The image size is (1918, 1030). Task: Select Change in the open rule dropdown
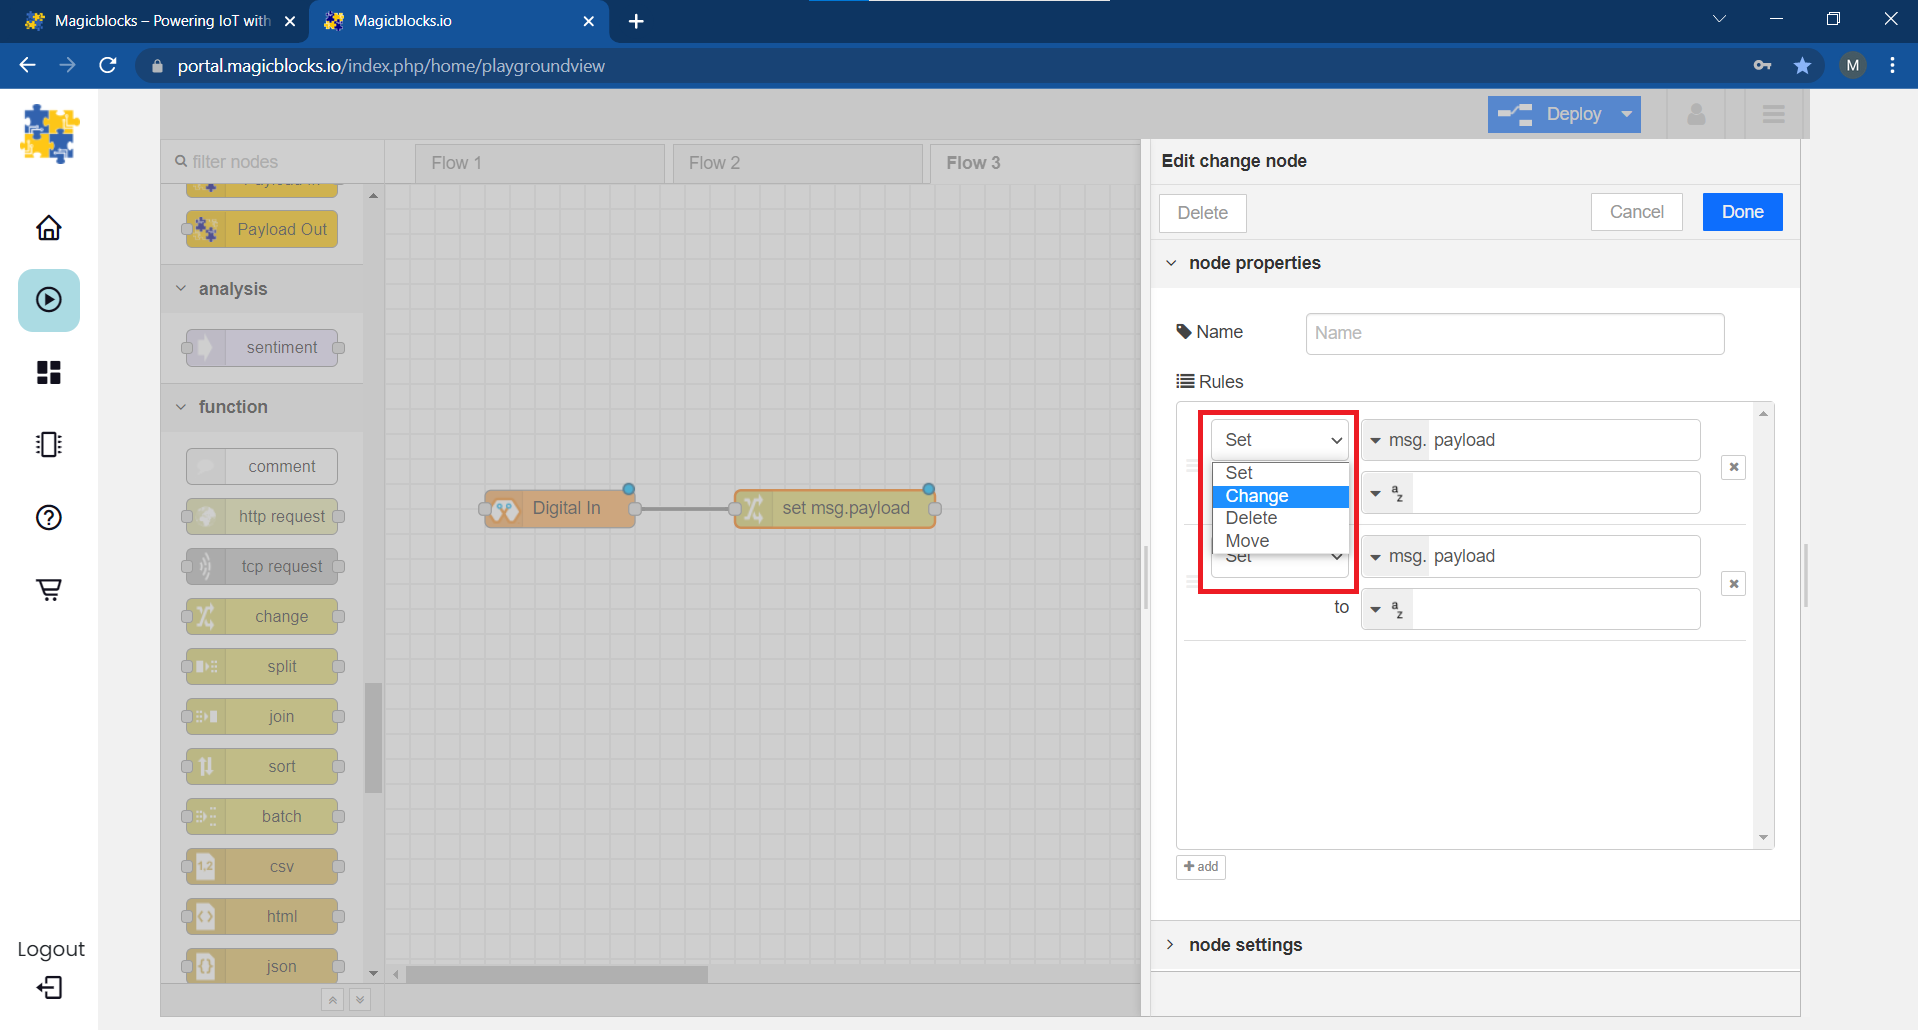coord(1256,495)
